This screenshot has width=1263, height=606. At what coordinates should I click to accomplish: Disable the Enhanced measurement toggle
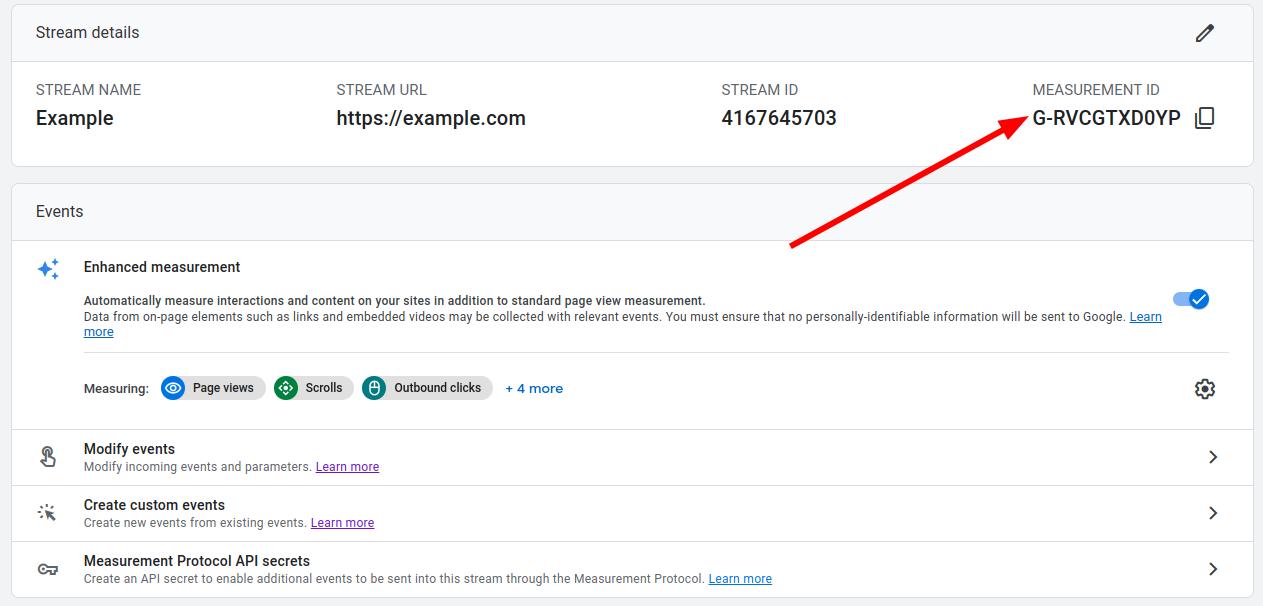(x=1191, y=298)
